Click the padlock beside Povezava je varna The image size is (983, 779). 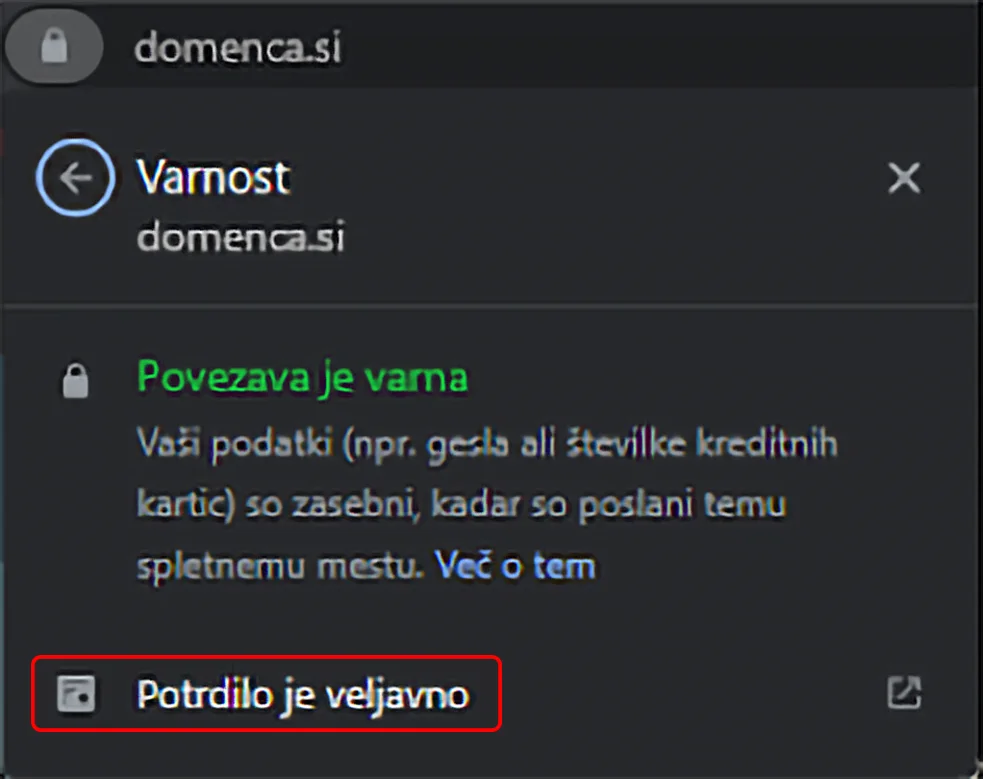coord(76,381)
